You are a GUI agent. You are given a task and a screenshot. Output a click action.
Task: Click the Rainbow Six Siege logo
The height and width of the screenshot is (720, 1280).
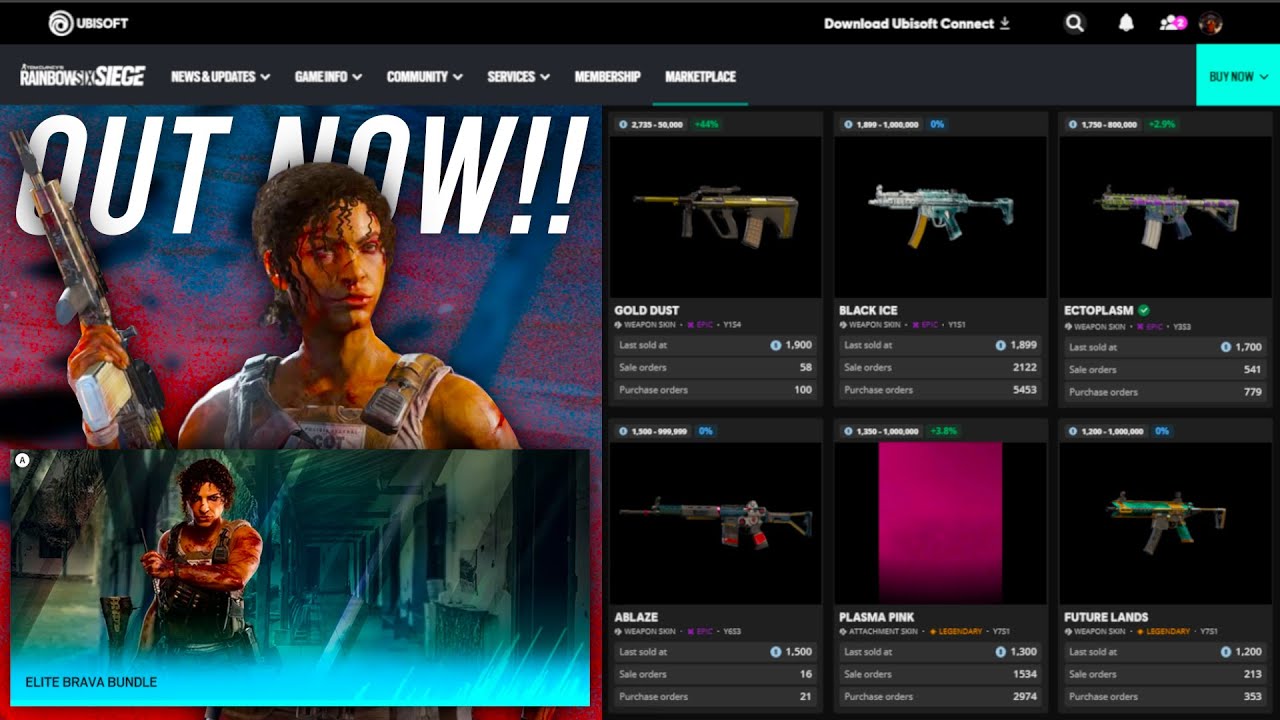[x=83, y=75]
